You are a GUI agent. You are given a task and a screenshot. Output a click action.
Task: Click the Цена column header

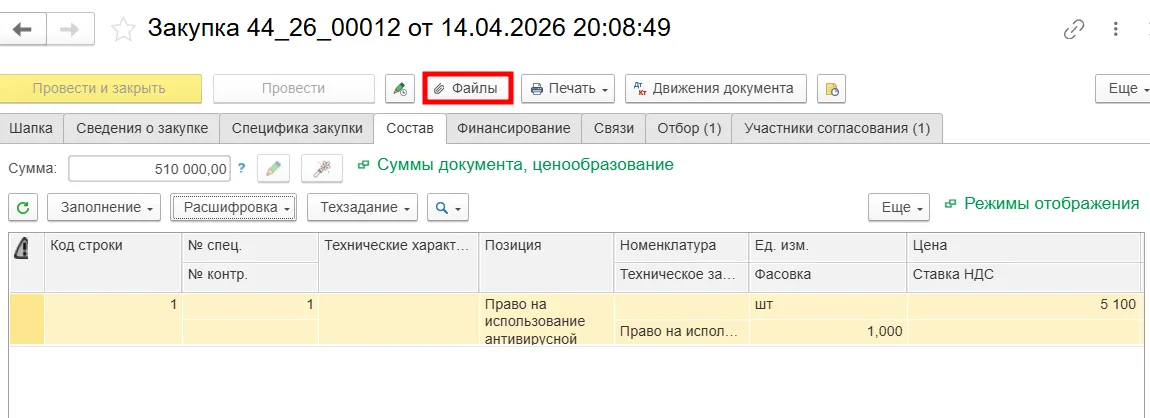pos(1025,247)
